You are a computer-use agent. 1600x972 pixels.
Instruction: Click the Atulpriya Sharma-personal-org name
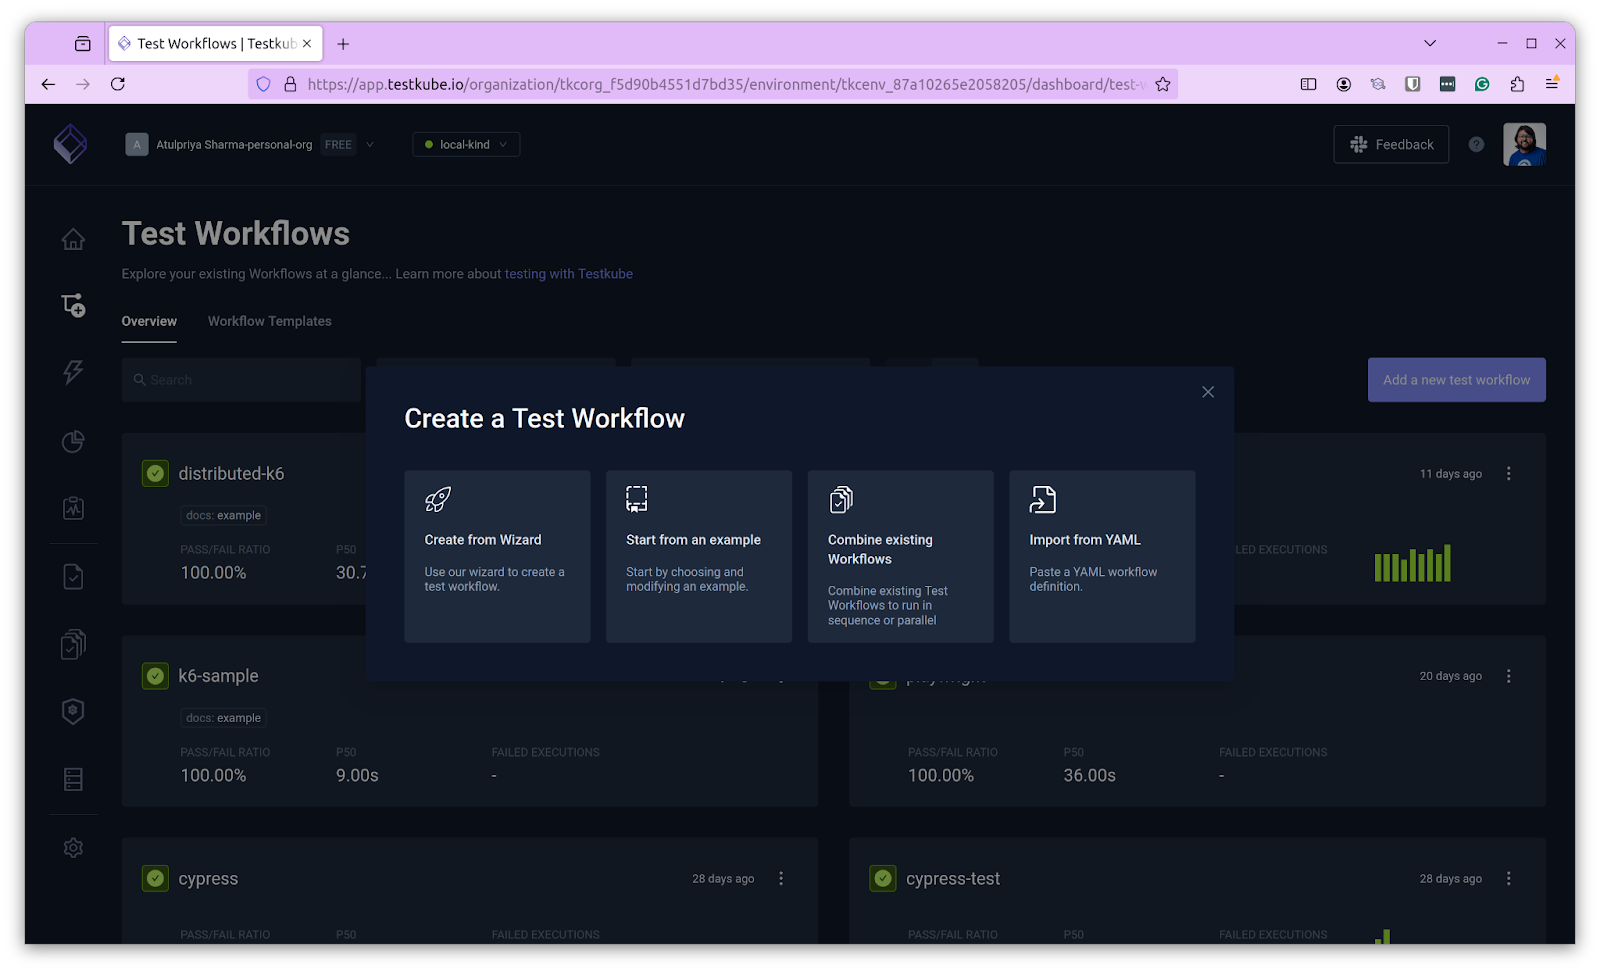pos(234,144)
